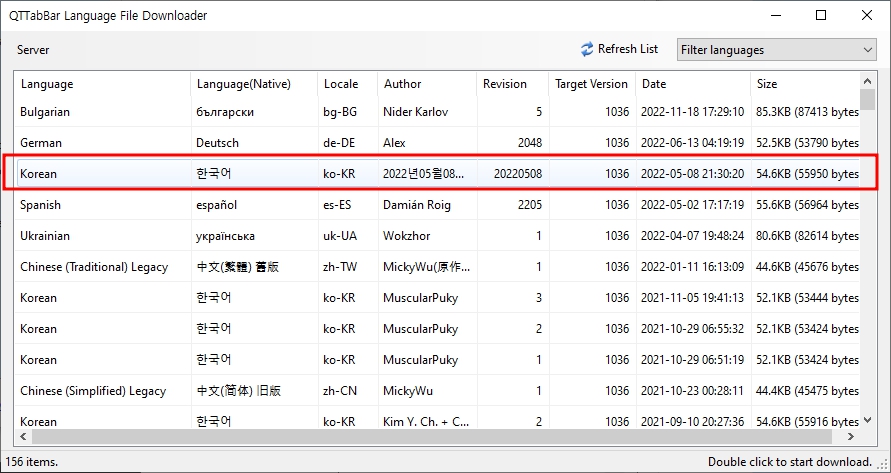Select Chinese (Traditional) Legacy row
The width and height of the screenshot is (891, 473).
click(438, 267)
